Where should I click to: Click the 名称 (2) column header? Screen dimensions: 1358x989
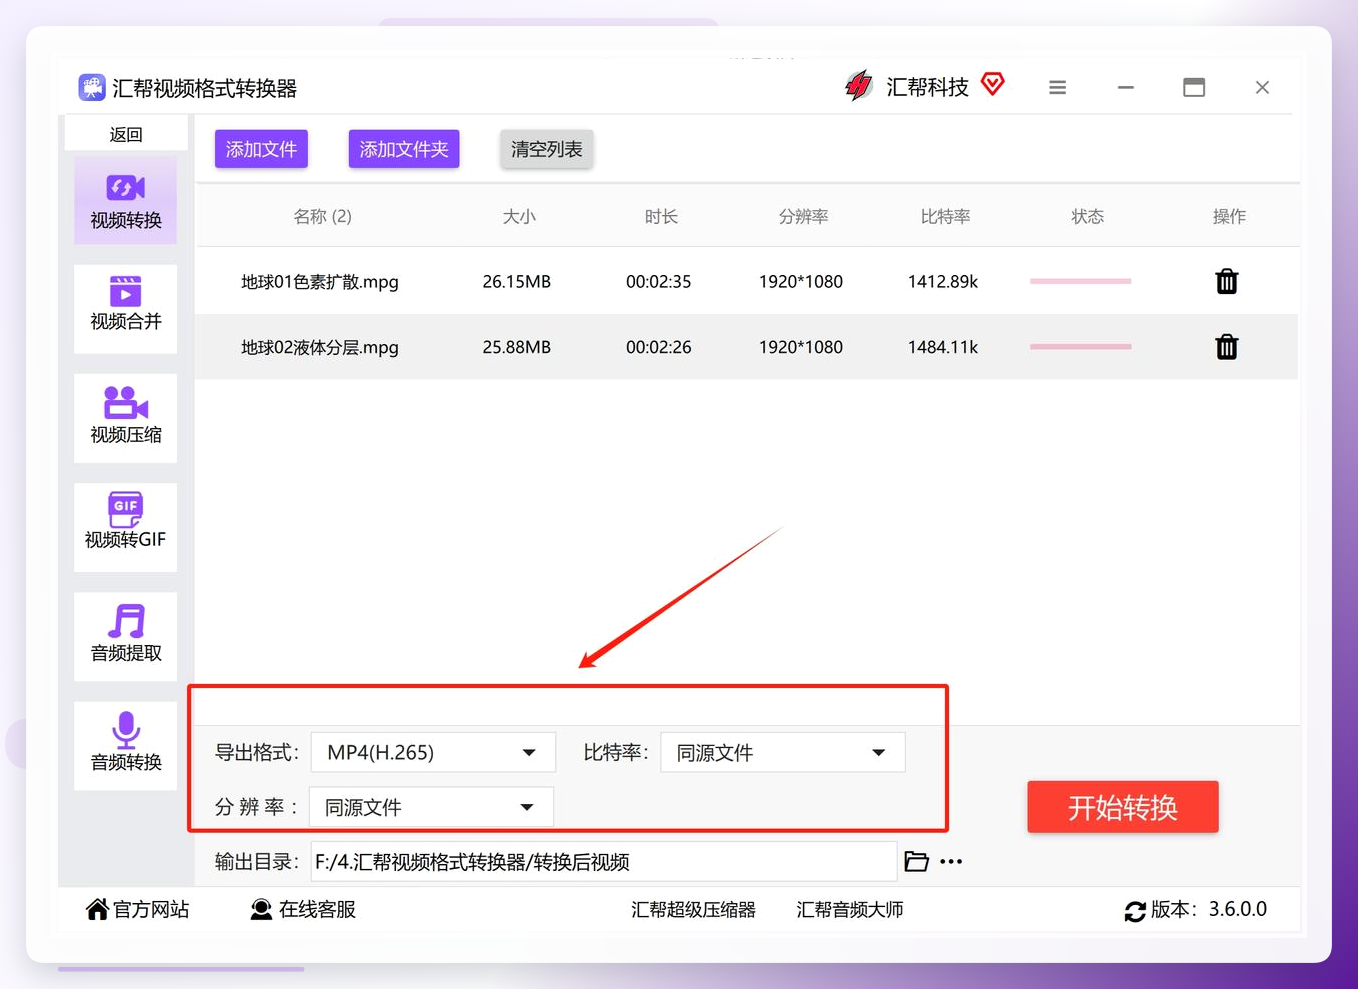(x=322, y=216)
